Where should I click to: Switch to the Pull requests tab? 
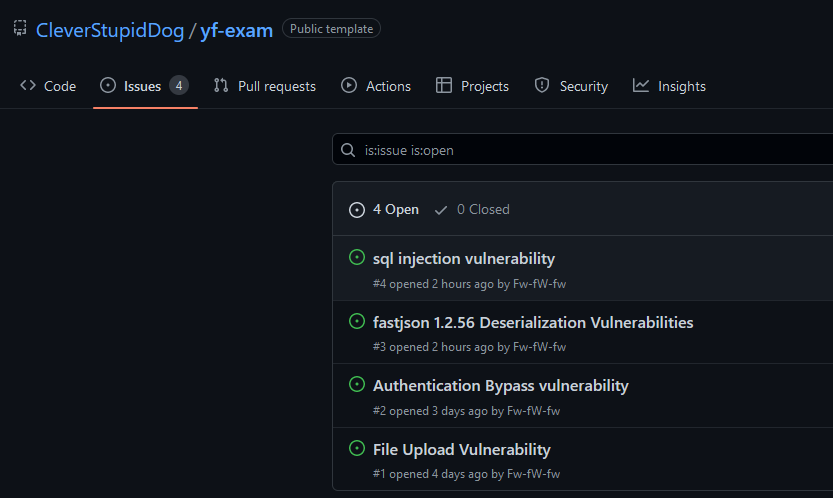(265, 86)
